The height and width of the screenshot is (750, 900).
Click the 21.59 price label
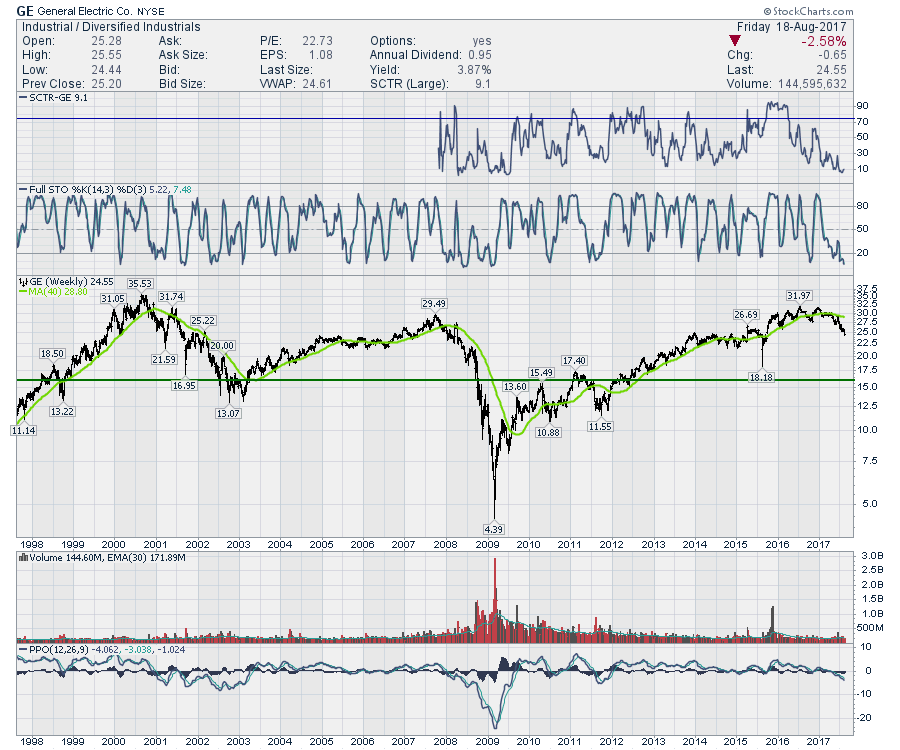pyautogui.click(x=164, y=359)
